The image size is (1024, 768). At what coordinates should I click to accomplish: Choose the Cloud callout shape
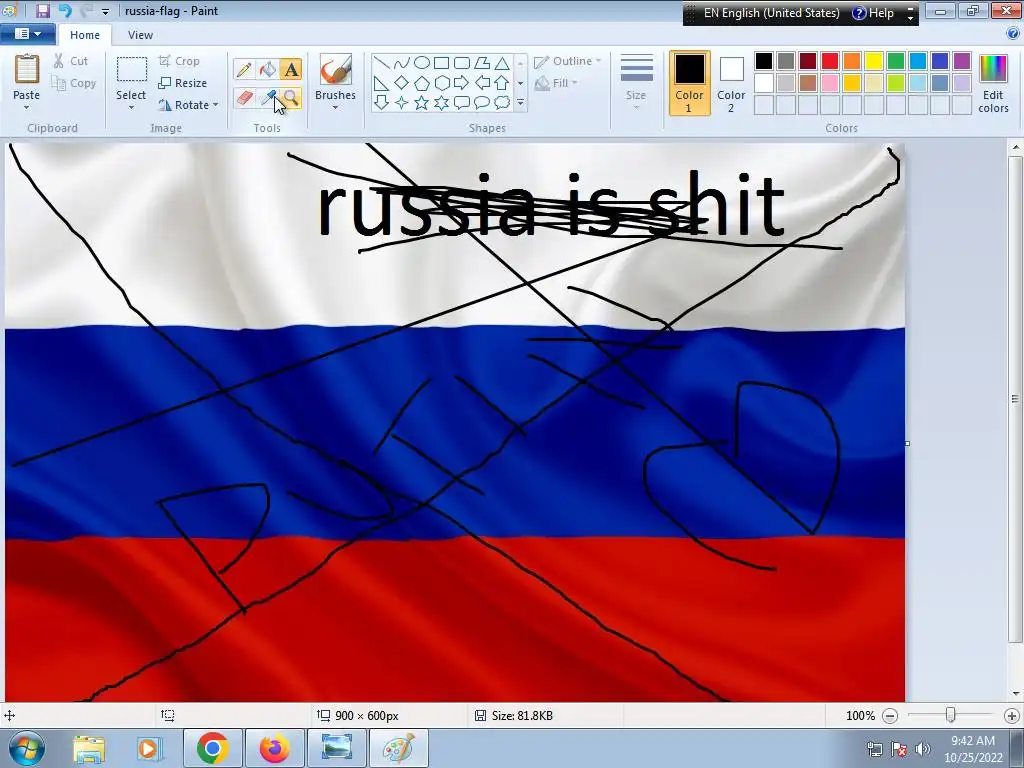[x=502, y=103]
